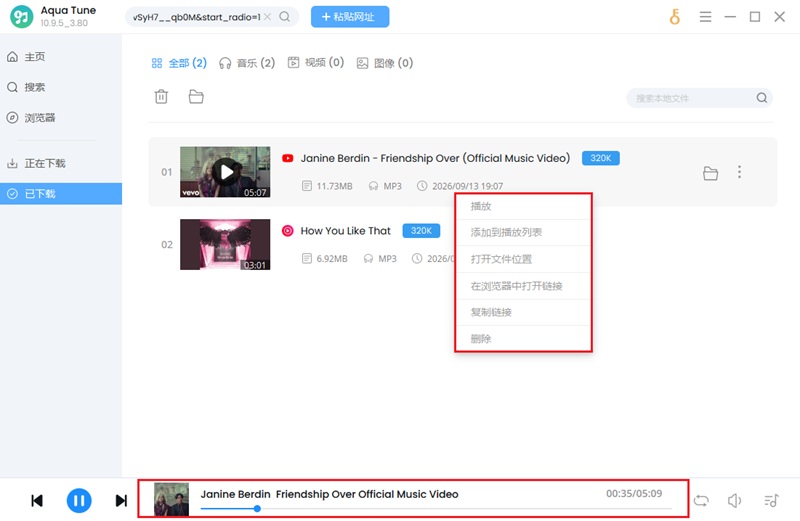Screen dimensions: 800x521
Task: Click the MP3 format label of How You Like That
Action: coord(387,259)
